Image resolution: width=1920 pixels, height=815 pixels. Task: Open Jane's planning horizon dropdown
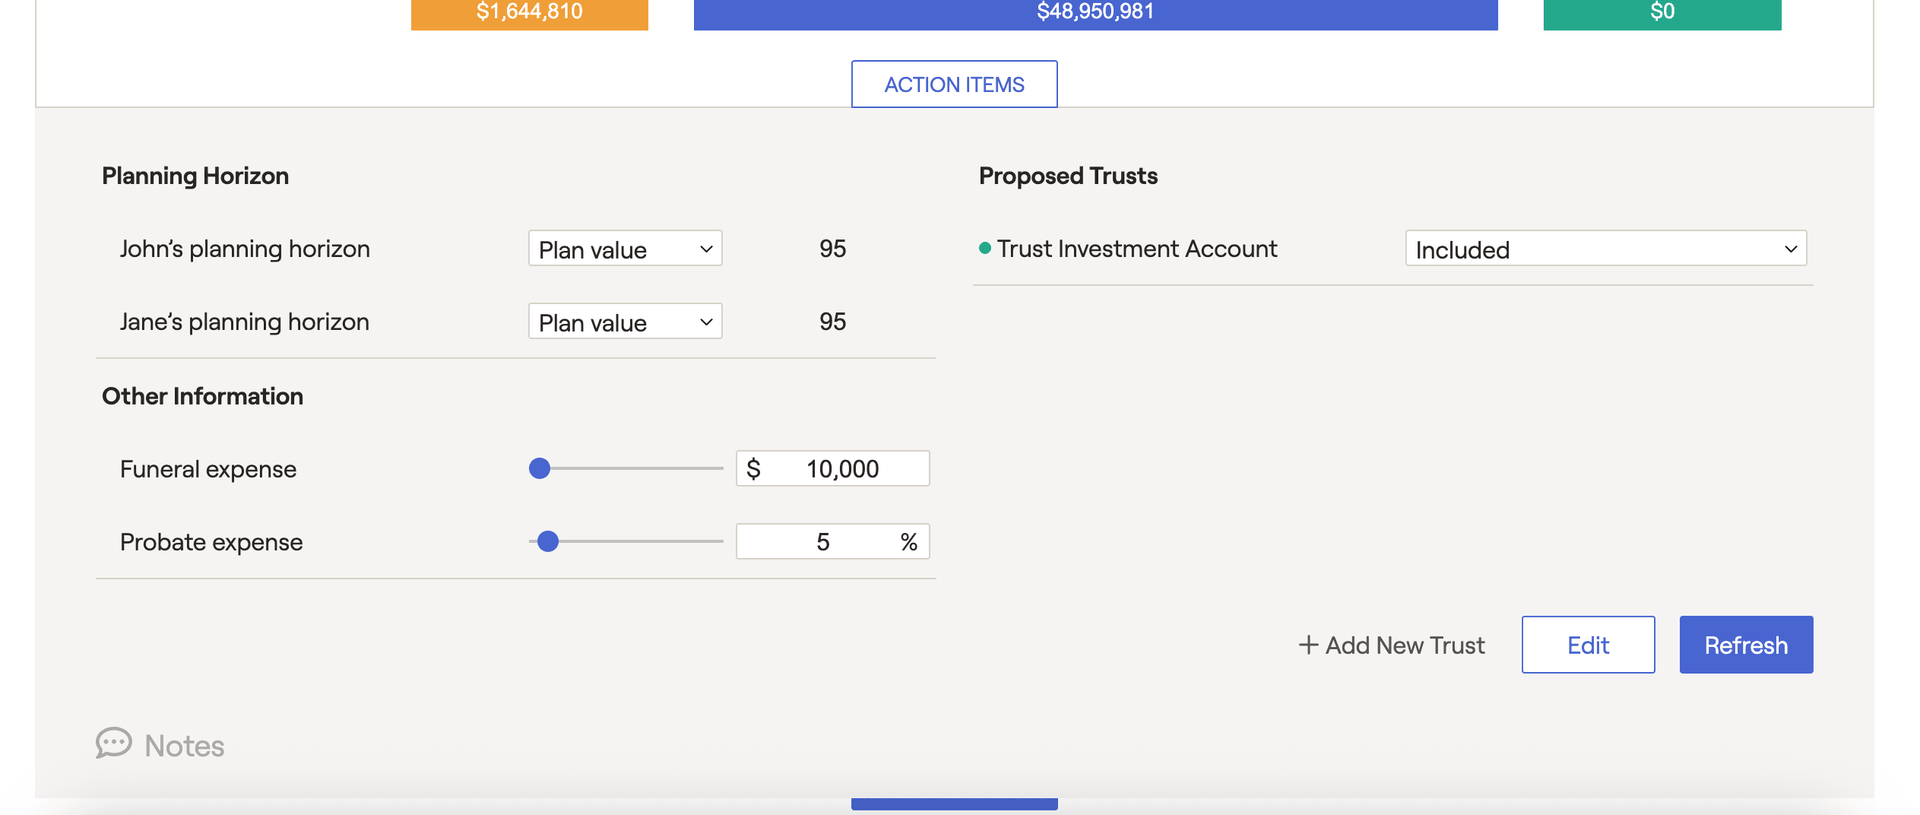tap(625, 322)
